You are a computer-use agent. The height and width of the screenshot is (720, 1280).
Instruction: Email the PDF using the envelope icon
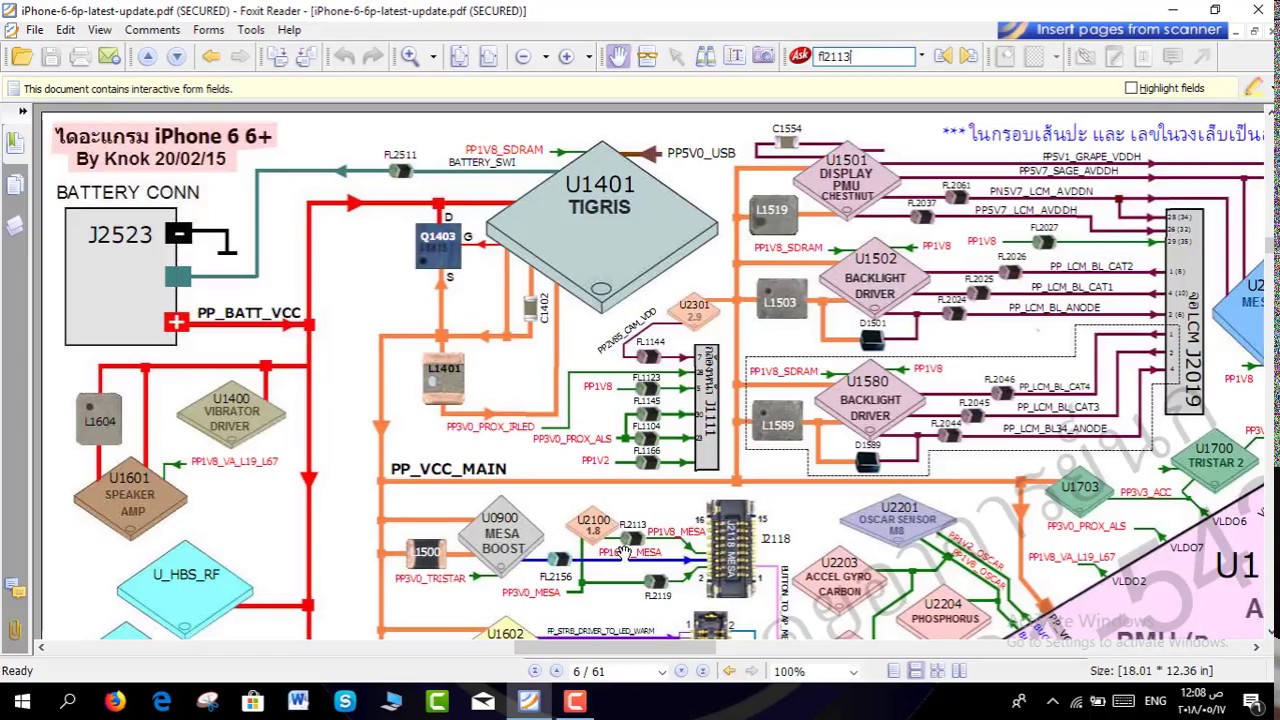click(x=109, y=57)
